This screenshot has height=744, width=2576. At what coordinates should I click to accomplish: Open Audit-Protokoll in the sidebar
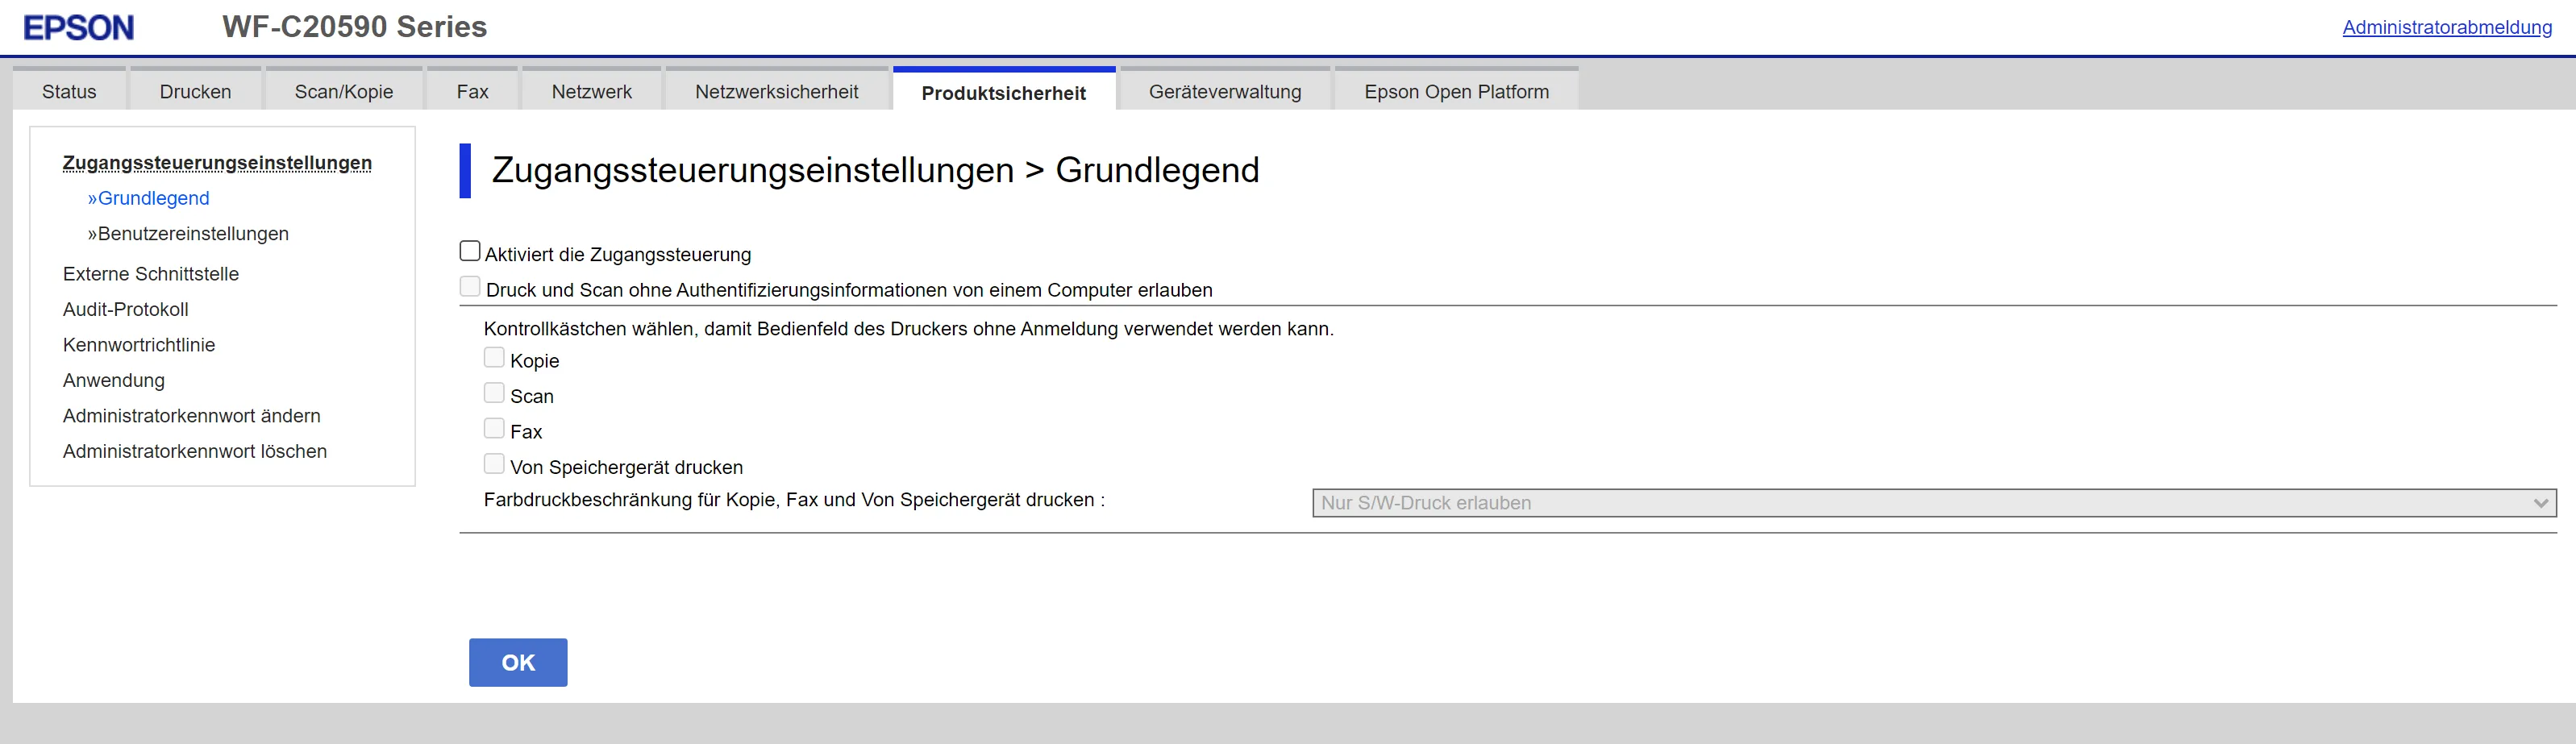coord(126,310)
